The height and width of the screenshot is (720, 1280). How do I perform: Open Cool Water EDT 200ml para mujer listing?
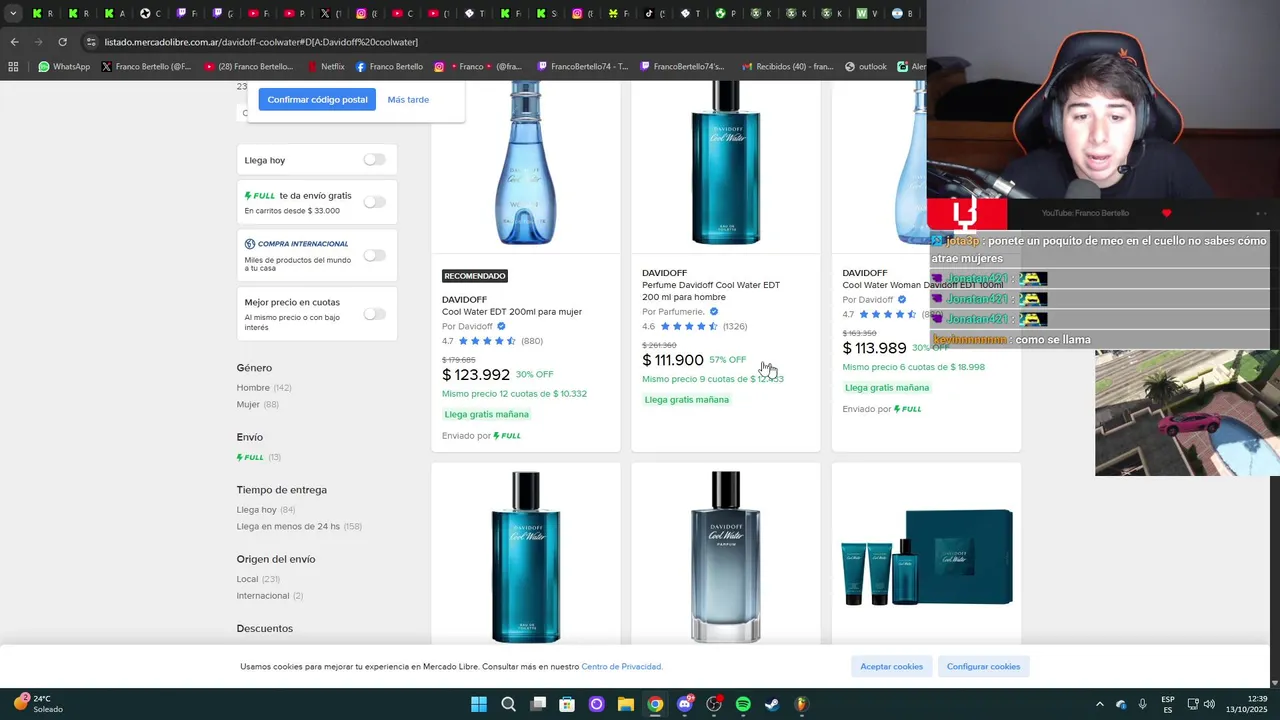[x=512, y=311]
